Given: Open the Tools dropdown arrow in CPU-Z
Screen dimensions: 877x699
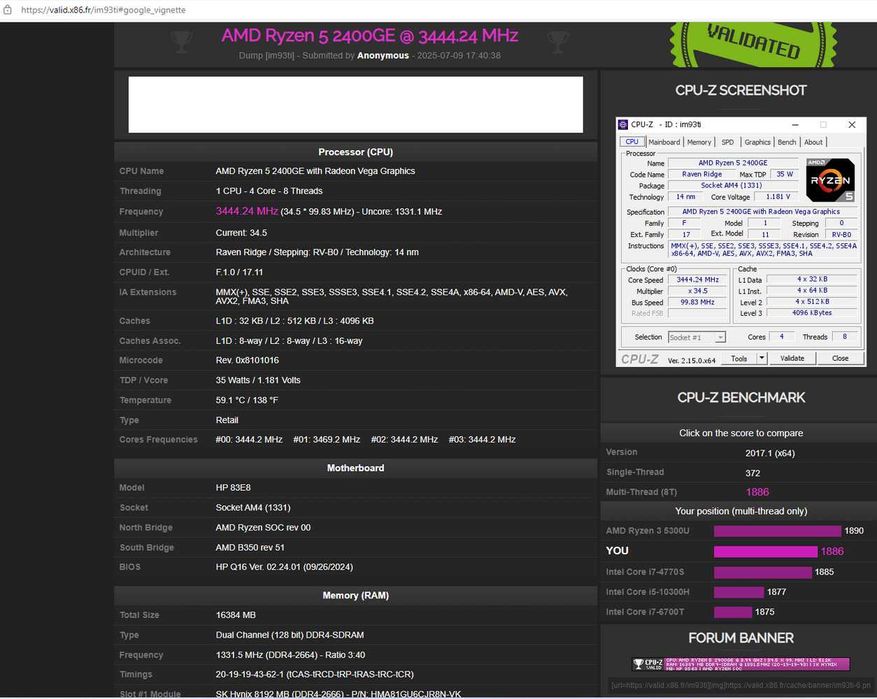Looking at the screenshot, I should pos(761,358).
